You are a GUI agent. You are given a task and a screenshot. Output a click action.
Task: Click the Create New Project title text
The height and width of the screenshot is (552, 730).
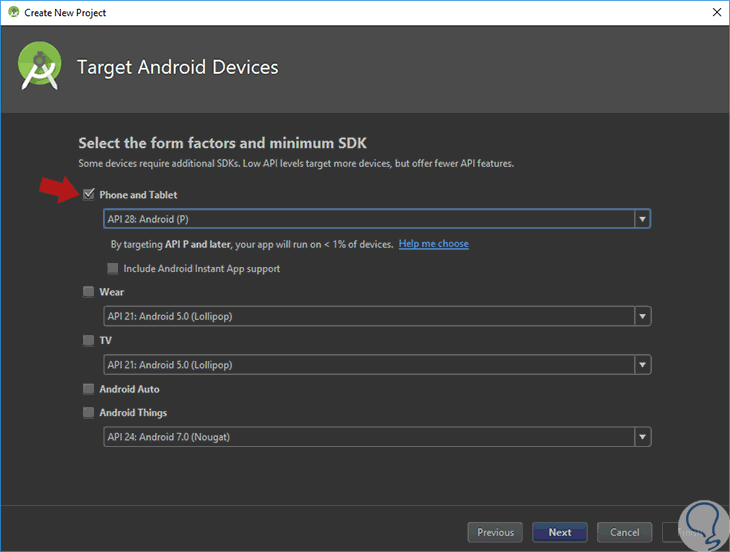click(65, 13)
